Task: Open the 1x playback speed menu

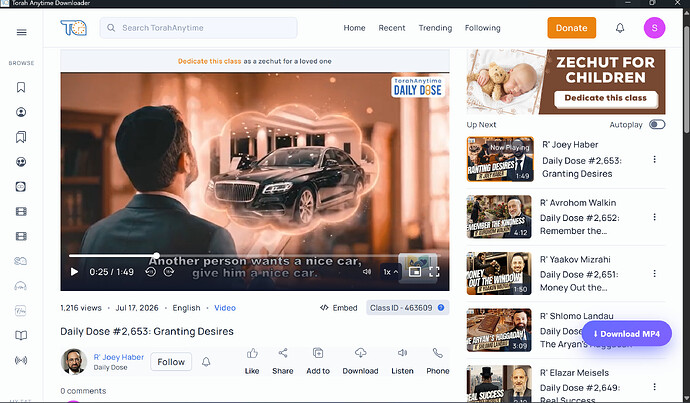Action: click(390, 272)
